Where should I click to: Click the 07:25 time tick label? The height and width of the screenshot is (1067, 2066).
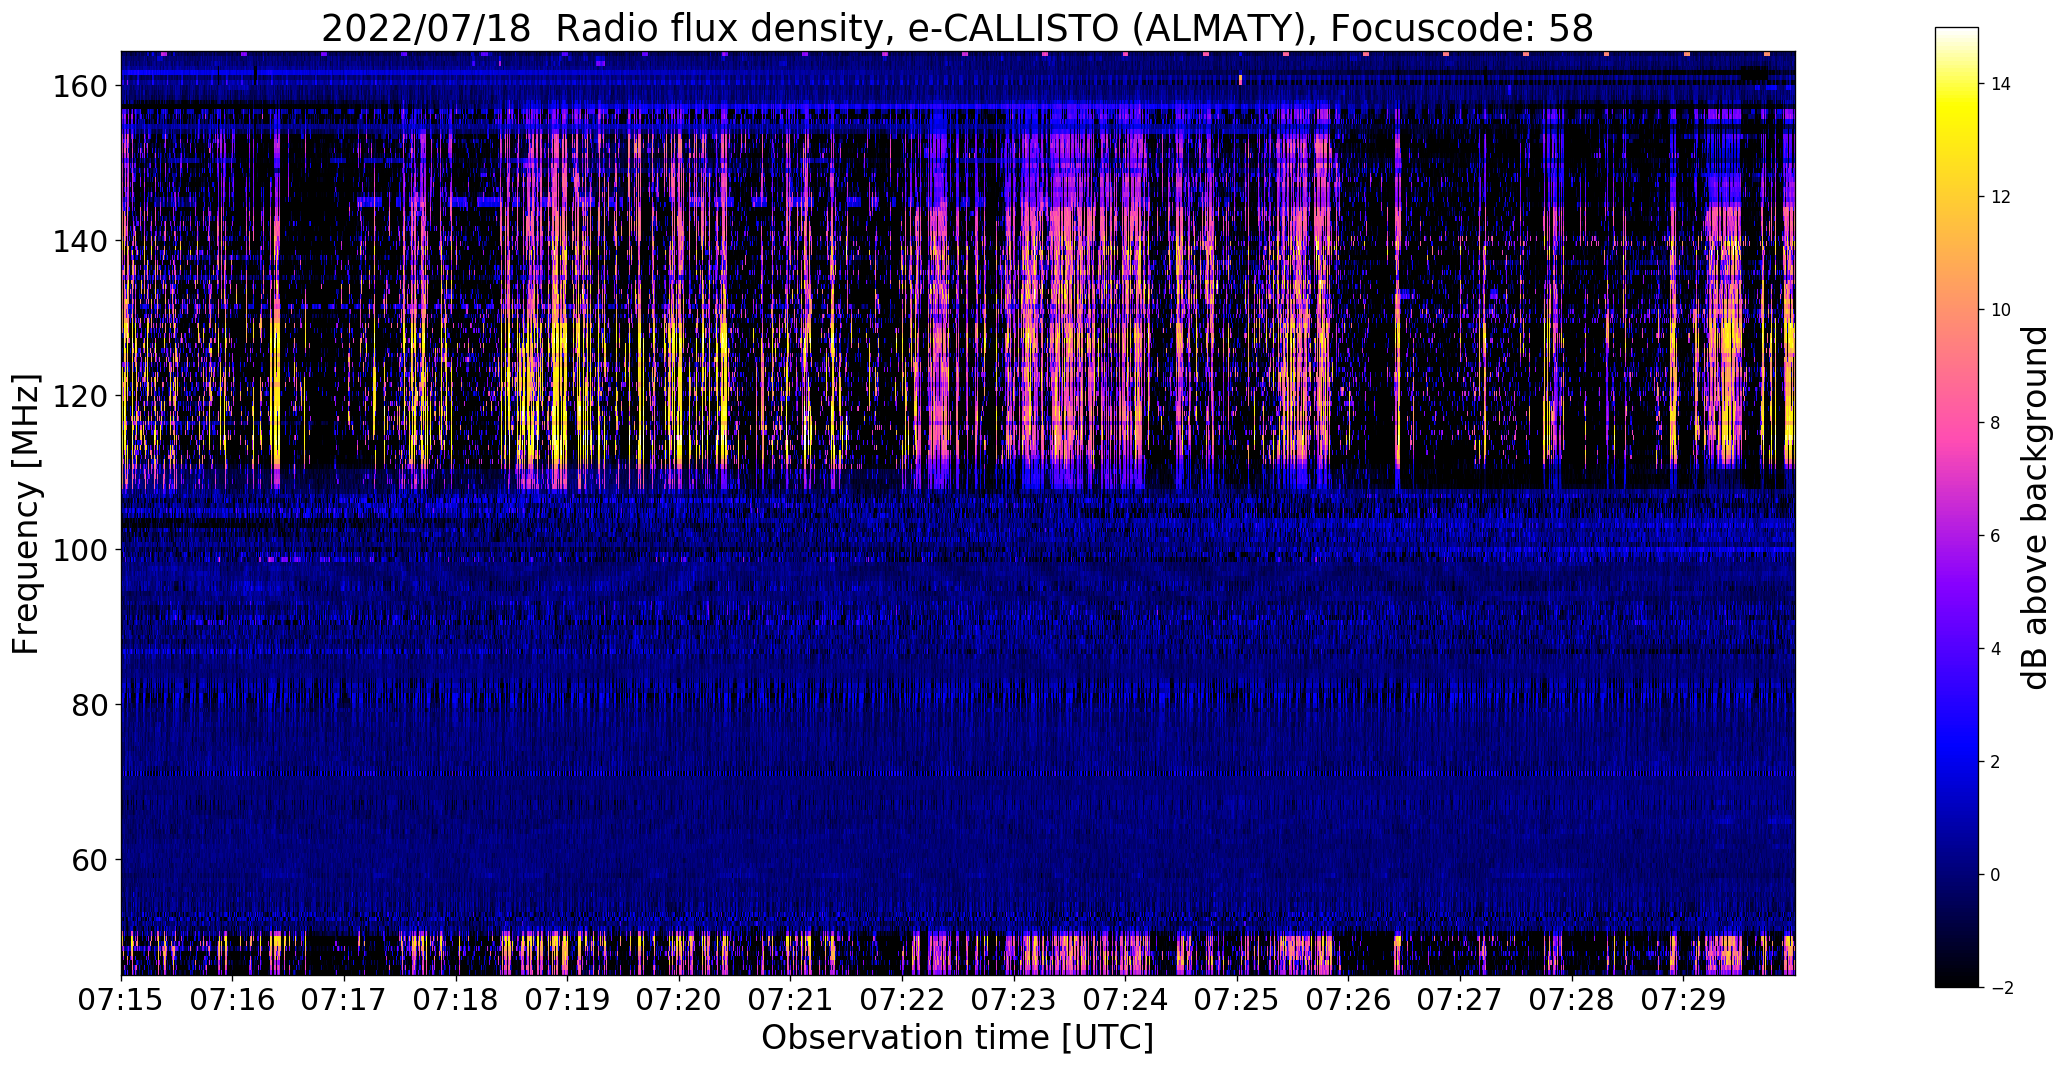point(1237,1000)
